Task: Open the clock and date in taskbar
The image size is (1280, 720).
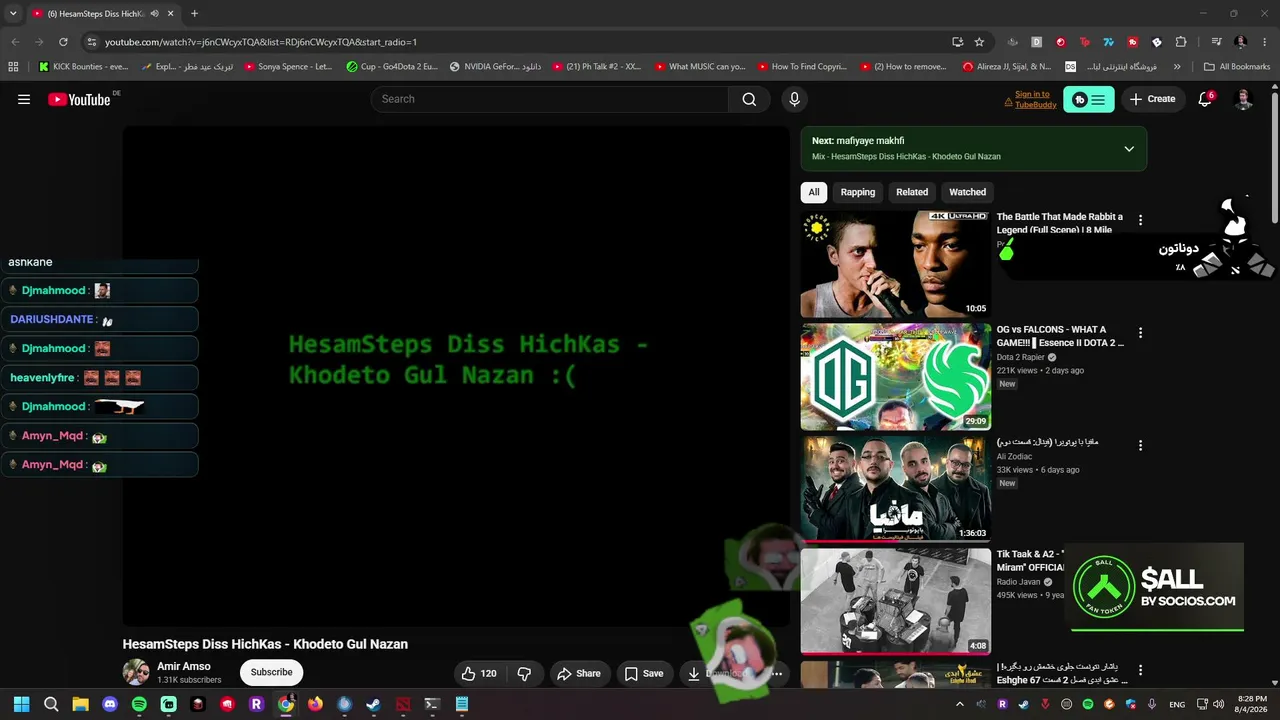Action: (x=1252, y=704)
